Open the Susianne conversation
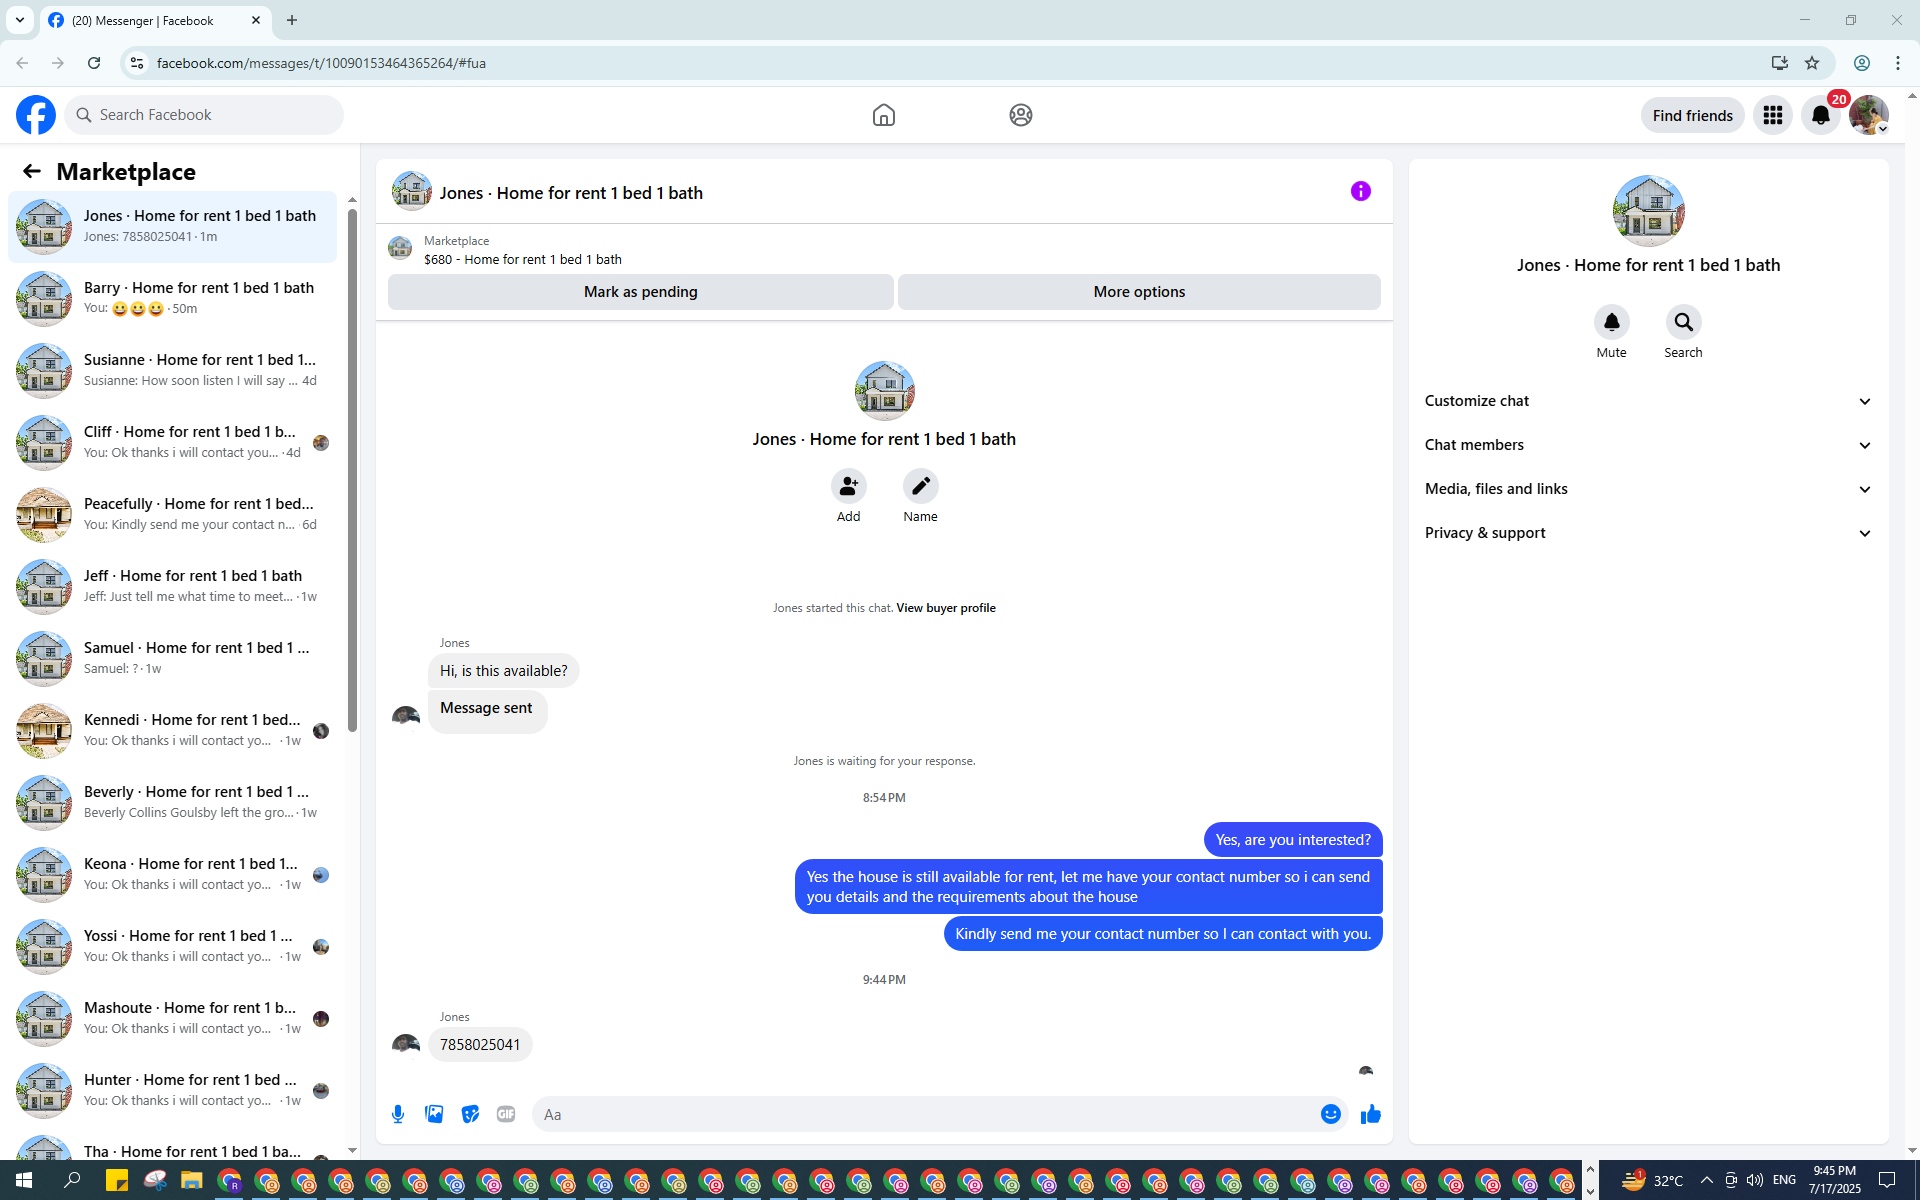The image size is (1920, 1200). 173,371
